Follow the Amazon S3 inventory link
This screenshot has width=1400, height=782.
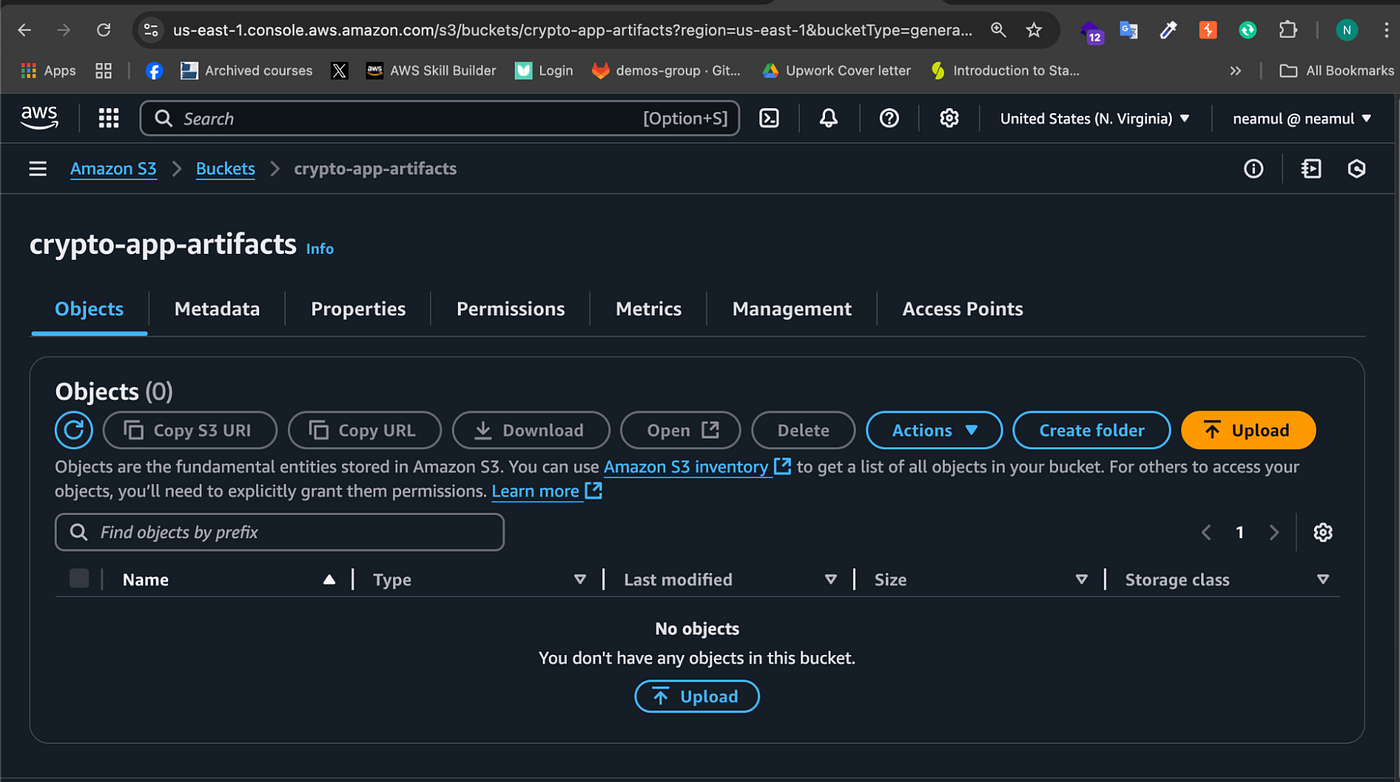[x=697, y=466]
